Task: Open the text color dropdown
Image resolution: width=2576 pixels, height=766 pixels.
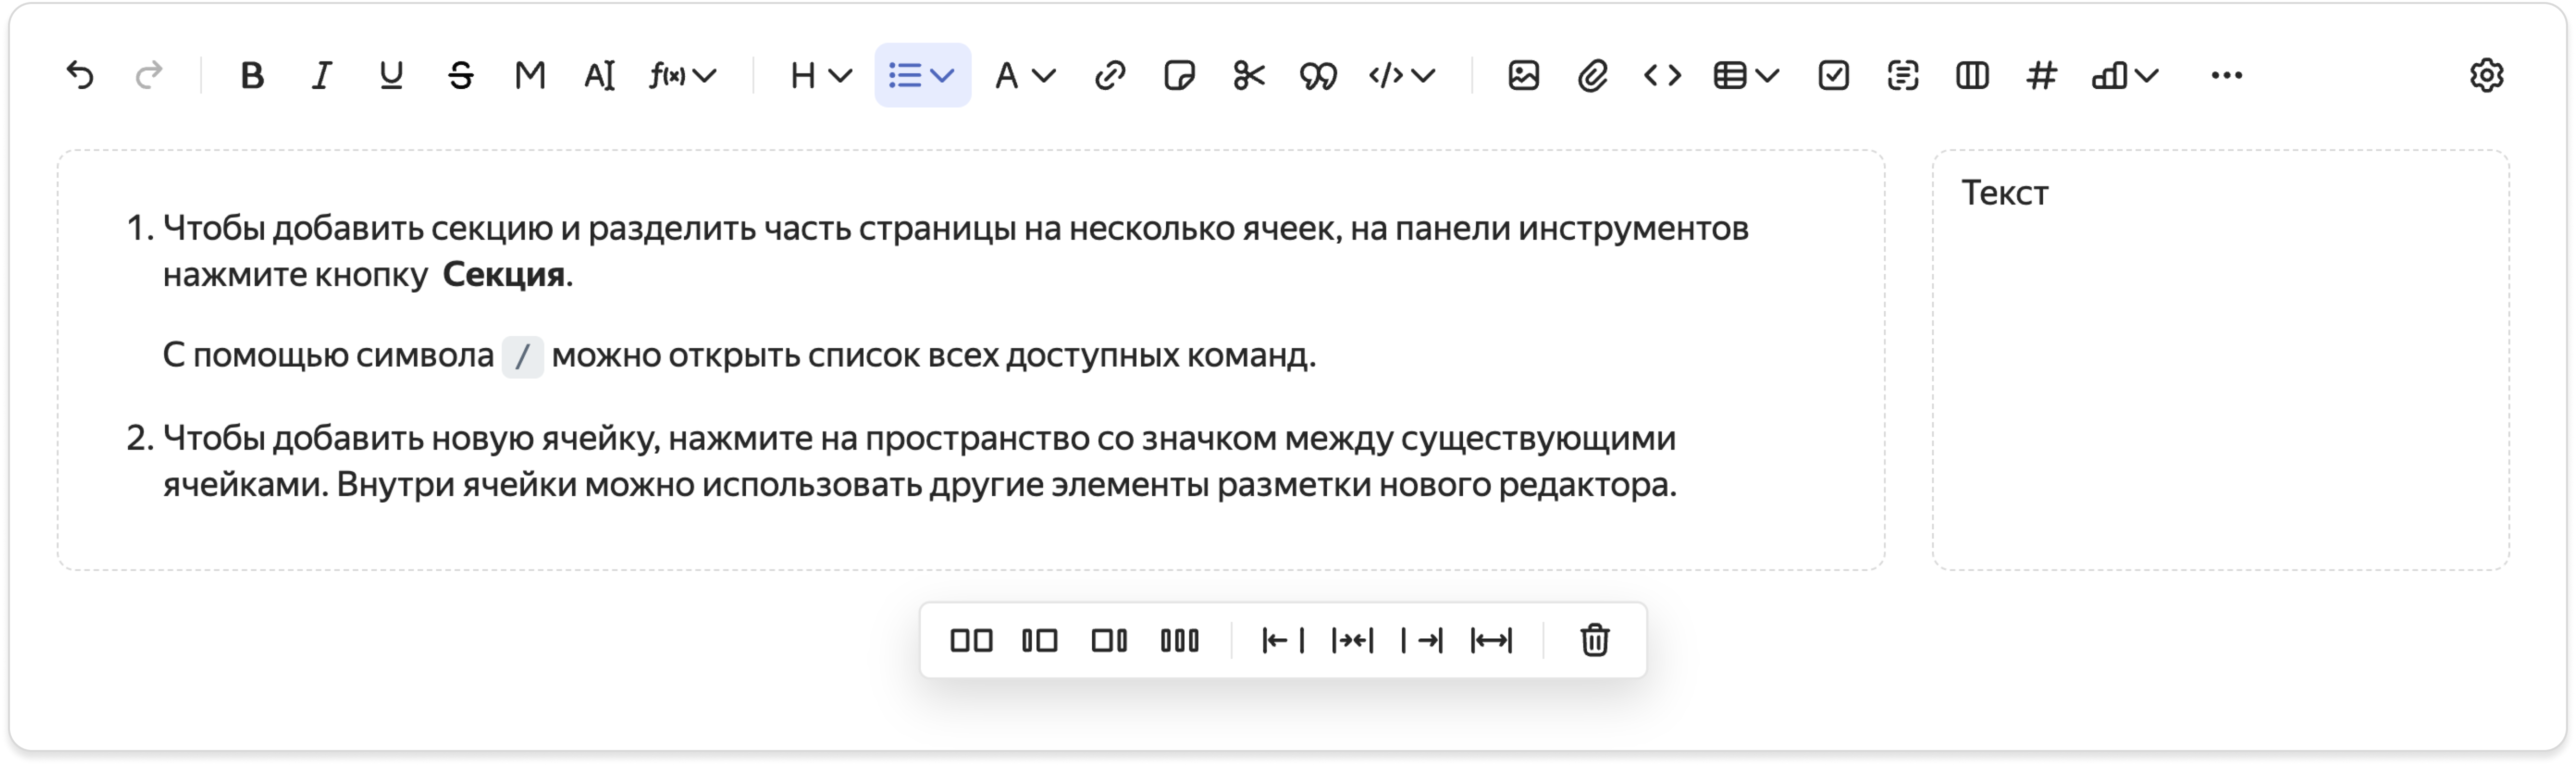Action: coord(1025,75)
